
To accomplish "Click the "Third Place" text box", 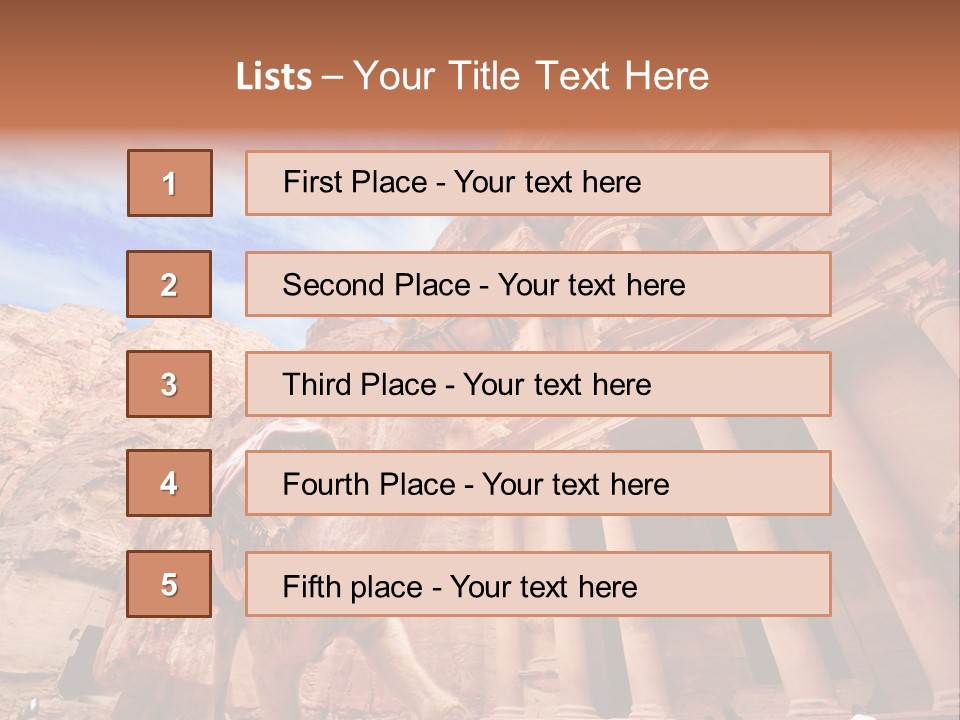I will [538, 384].
